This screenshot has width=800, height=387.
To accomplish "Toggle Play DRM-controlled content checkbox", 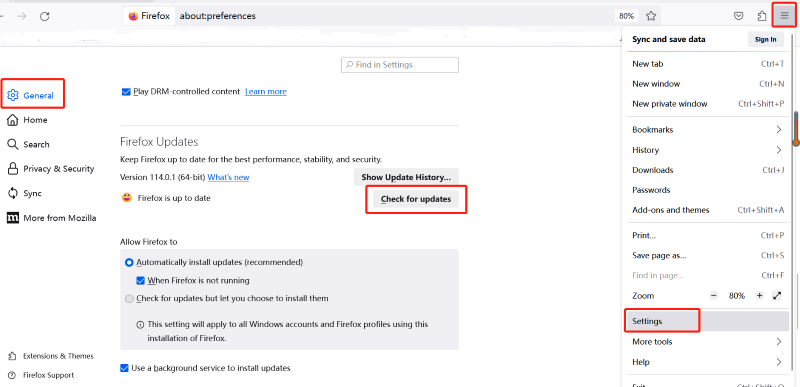I will click(x=126, y=92).
